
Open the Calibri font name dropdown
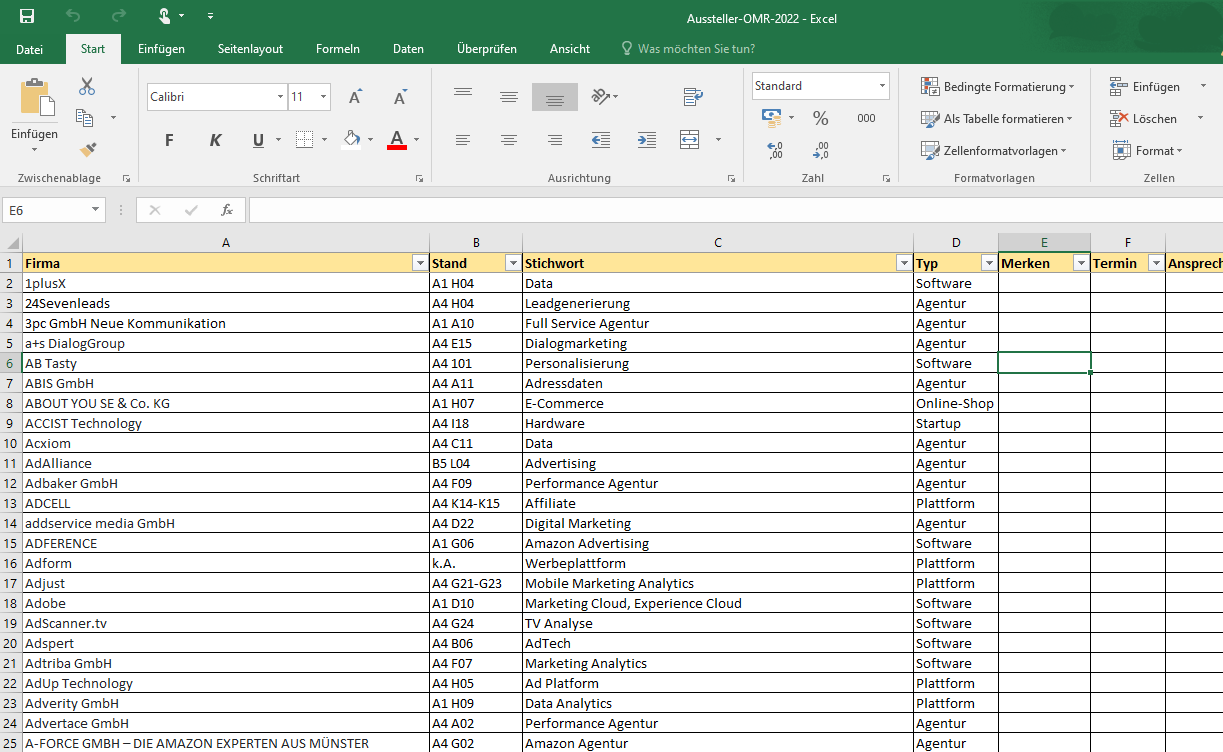pos(280,97)
